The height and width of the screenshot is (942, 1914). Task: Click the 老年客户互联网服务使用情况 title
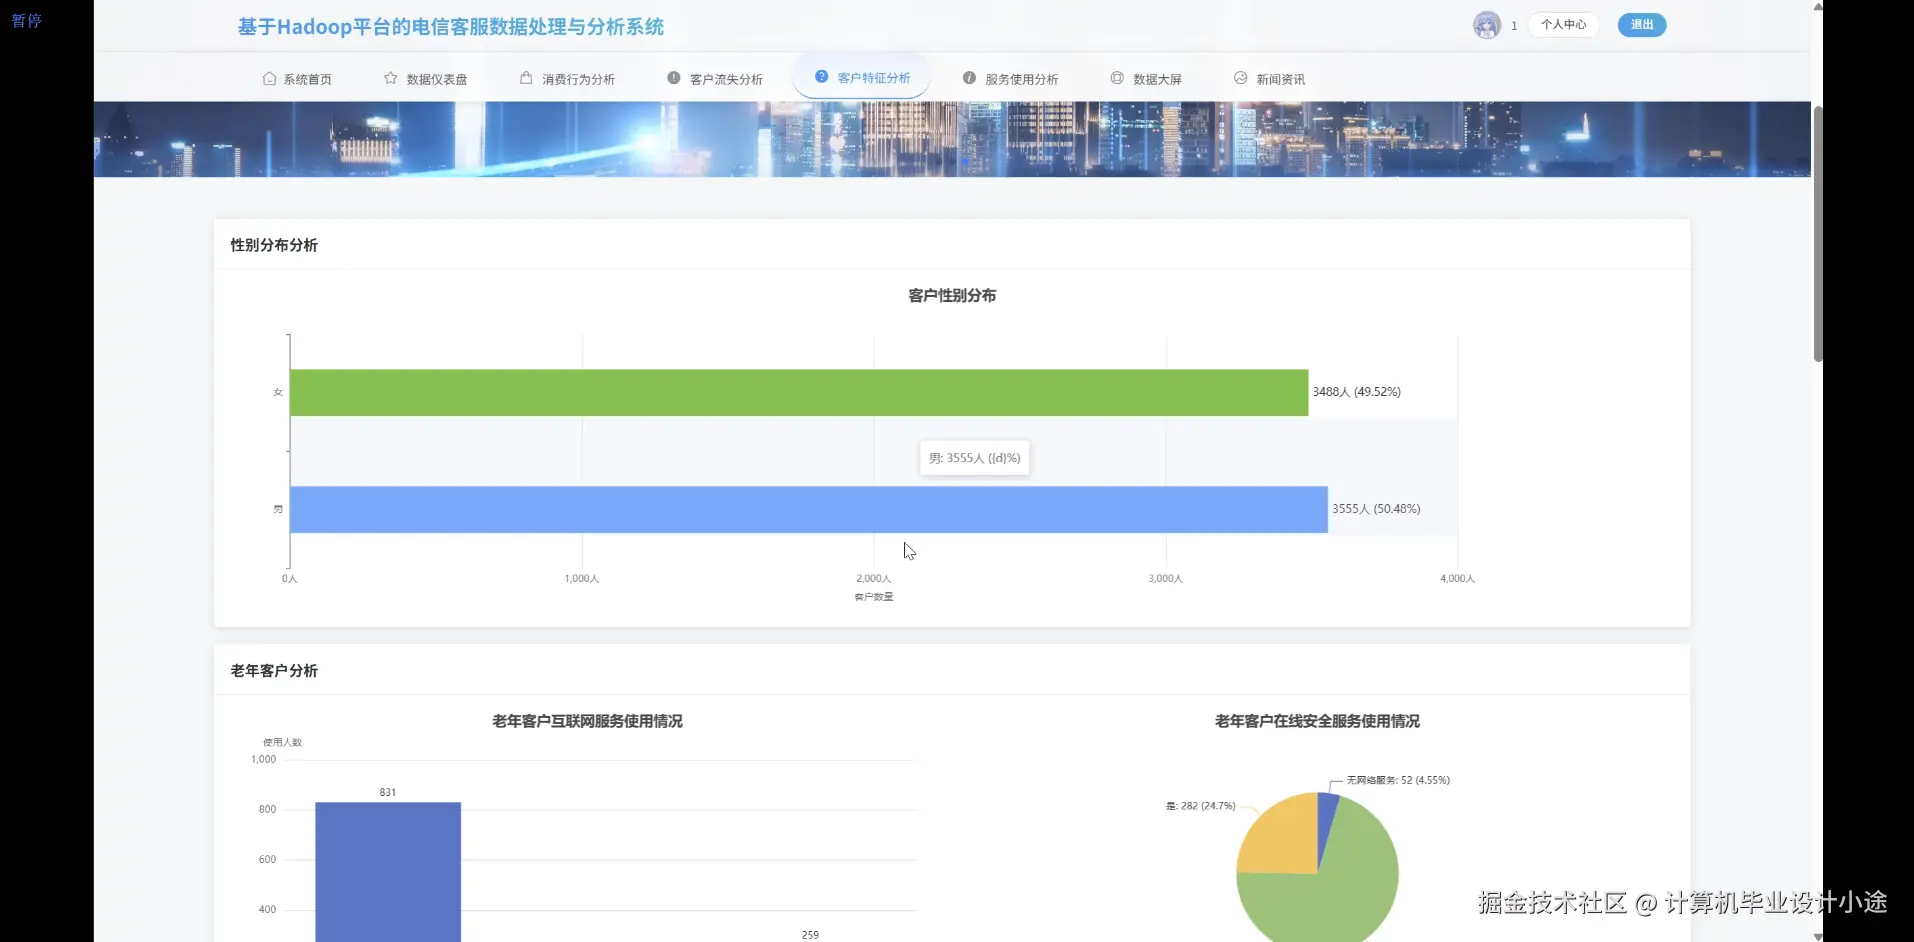(x=587, y=721)
